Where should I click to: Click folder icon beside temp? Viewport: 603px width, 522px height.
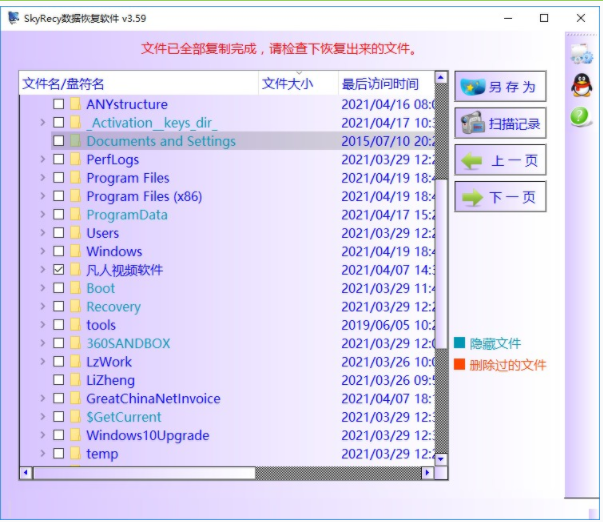coord(75,453)
